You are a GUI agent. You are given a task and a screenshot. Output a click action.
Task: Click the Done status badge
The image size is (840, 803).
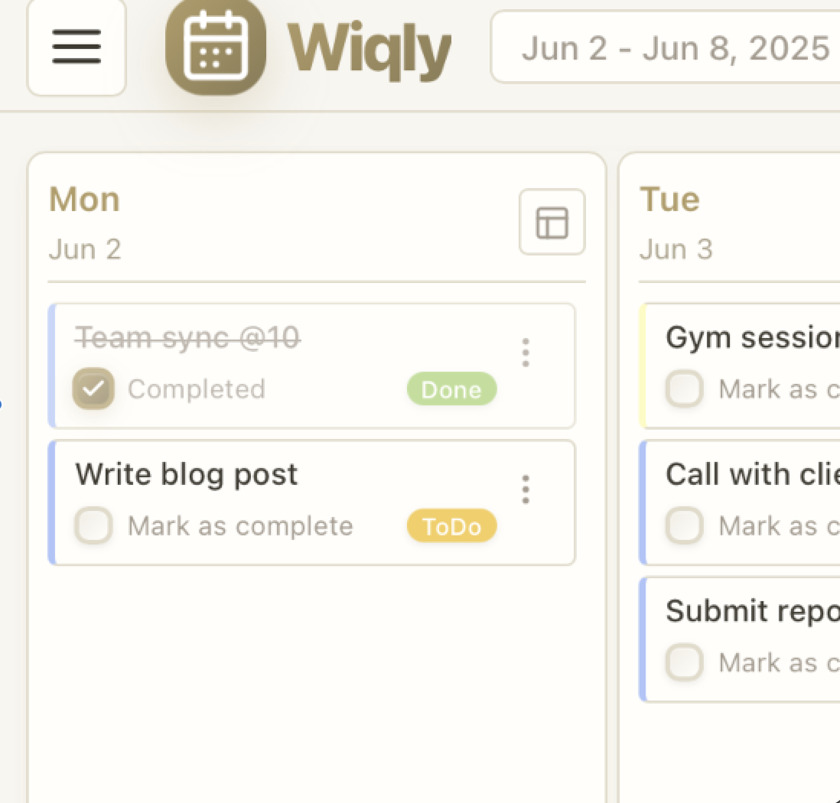[x=451, y=389]
